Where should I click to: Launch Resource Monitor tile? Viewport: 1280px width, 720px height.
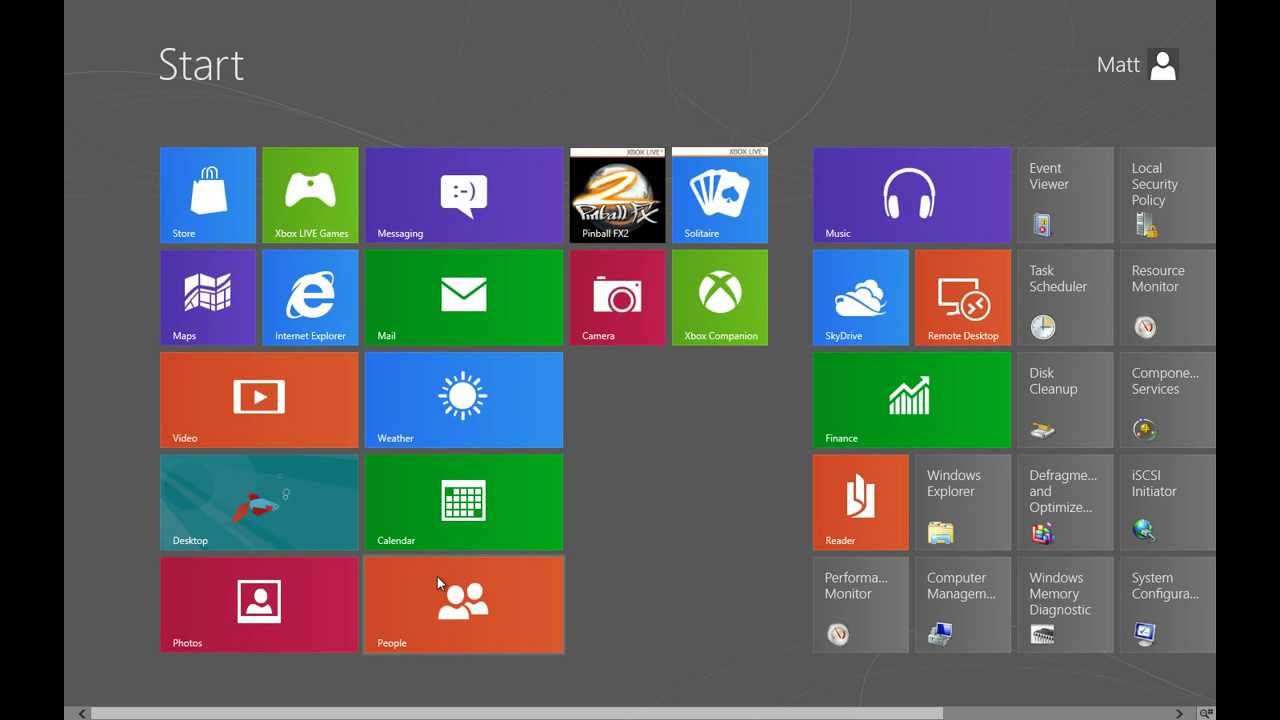[x=1167, y=297]
